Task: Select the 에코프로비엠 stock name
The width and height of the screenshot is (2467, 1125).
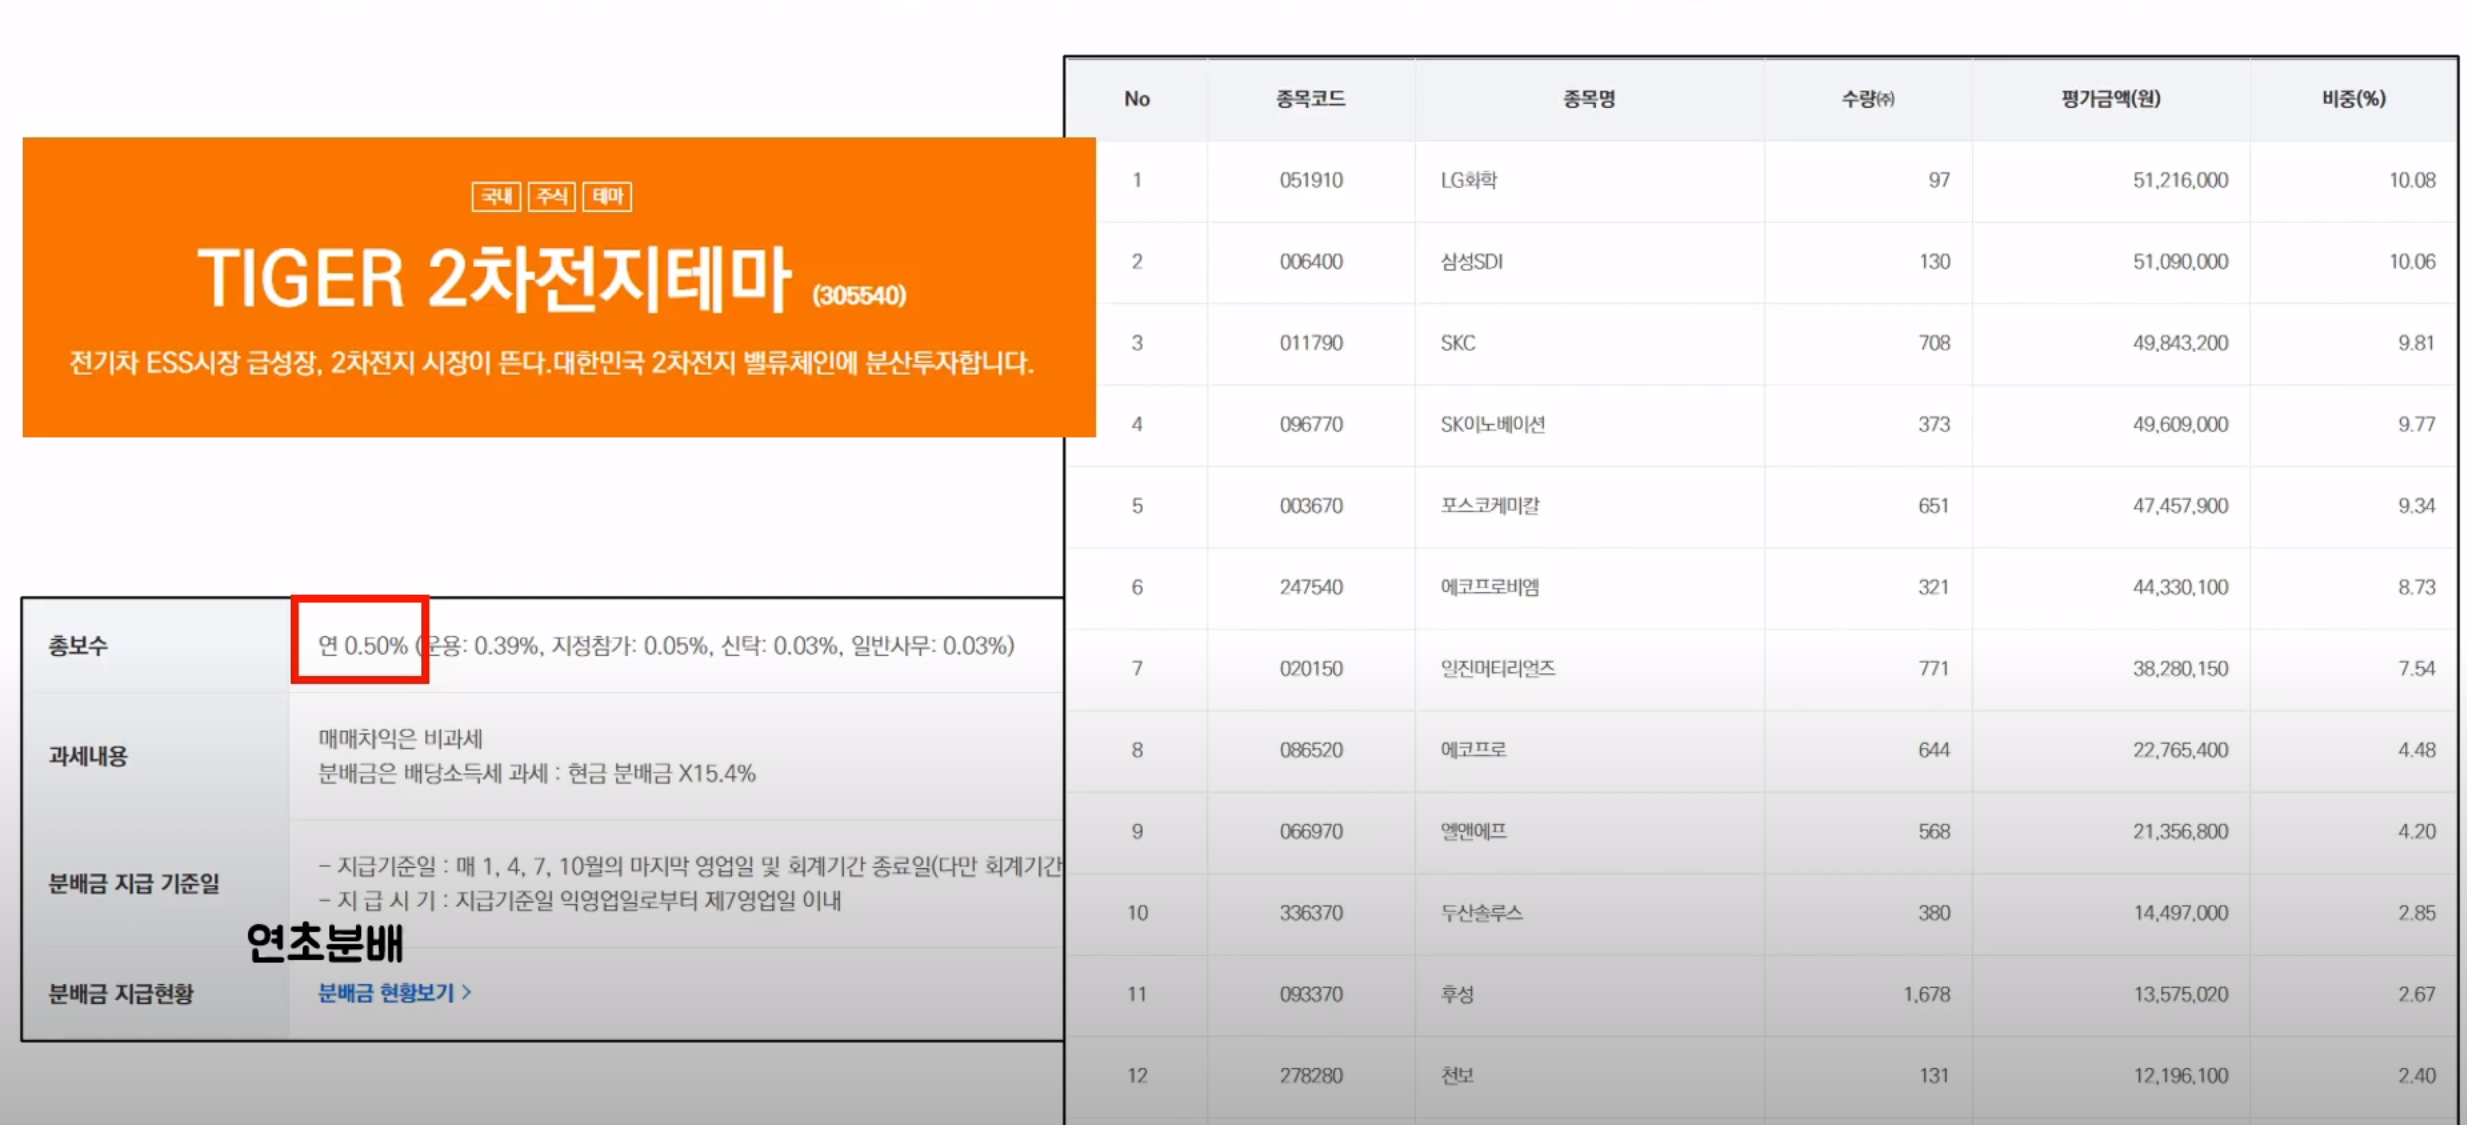Action: (x=1489, y=587)
